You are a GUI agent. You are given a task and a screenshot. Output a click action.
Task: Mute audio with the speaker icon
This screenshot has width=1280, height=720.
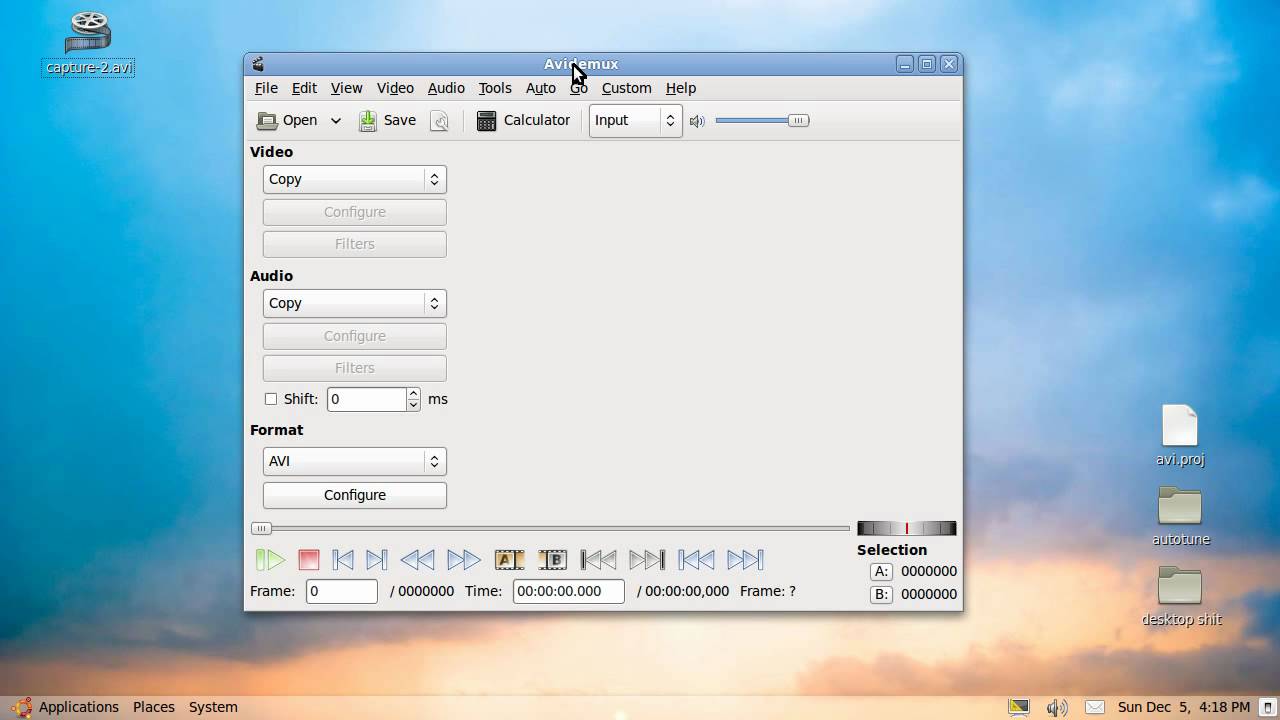(697, 121)
